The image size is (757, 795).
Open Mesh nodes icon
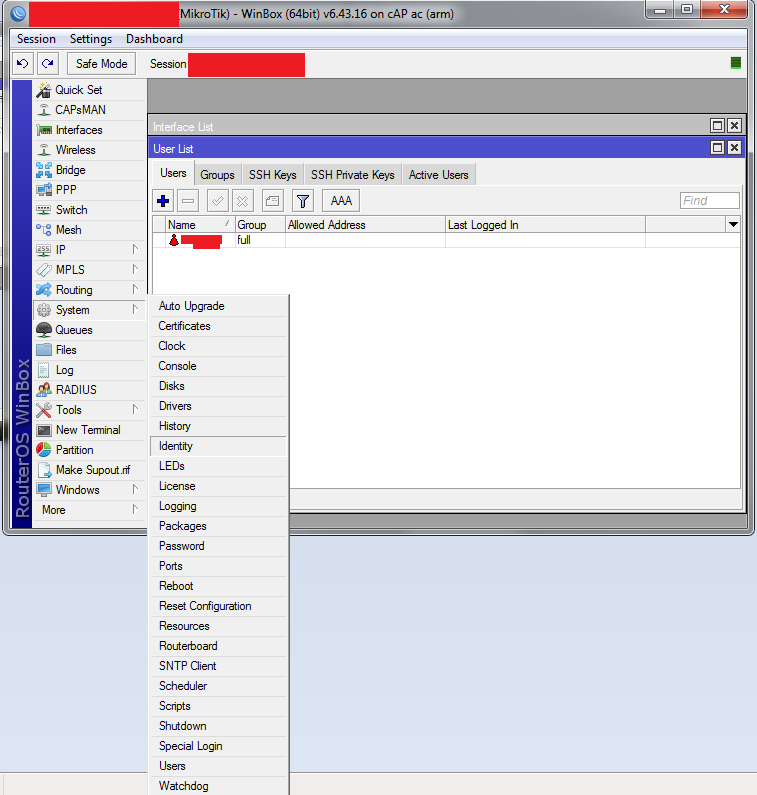tap(44, 230)
